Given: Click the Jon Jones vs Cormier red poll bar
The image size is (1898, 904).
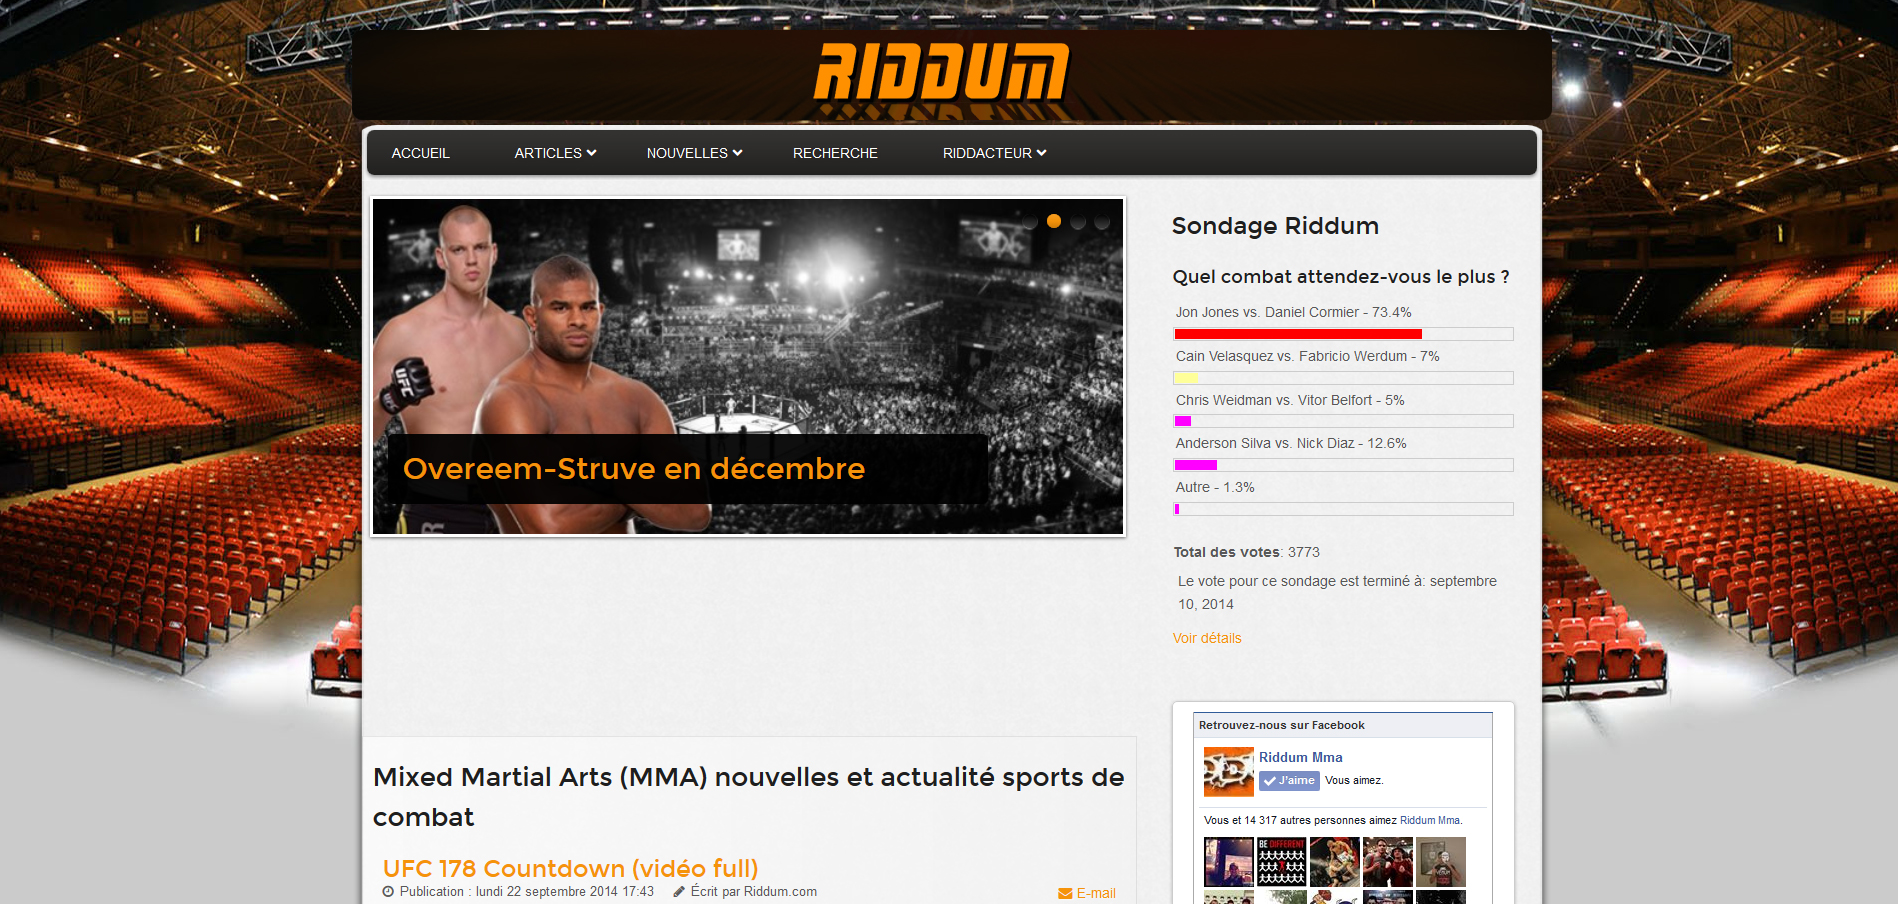Looking at the screenshot, I should coord(1298,334).
